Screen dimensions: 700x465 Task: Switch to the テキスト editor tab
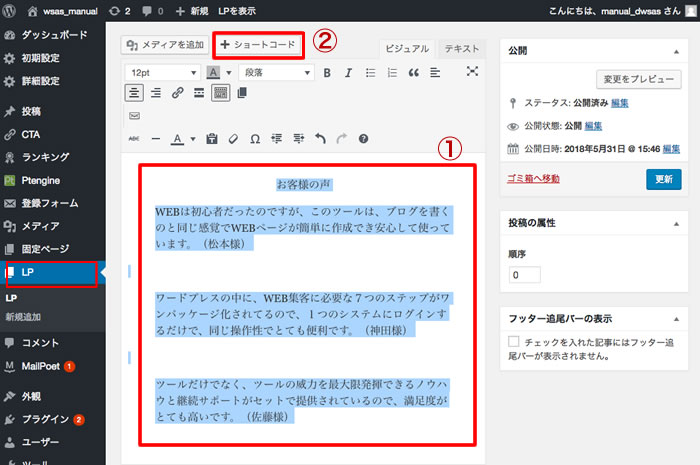(461, 48)
